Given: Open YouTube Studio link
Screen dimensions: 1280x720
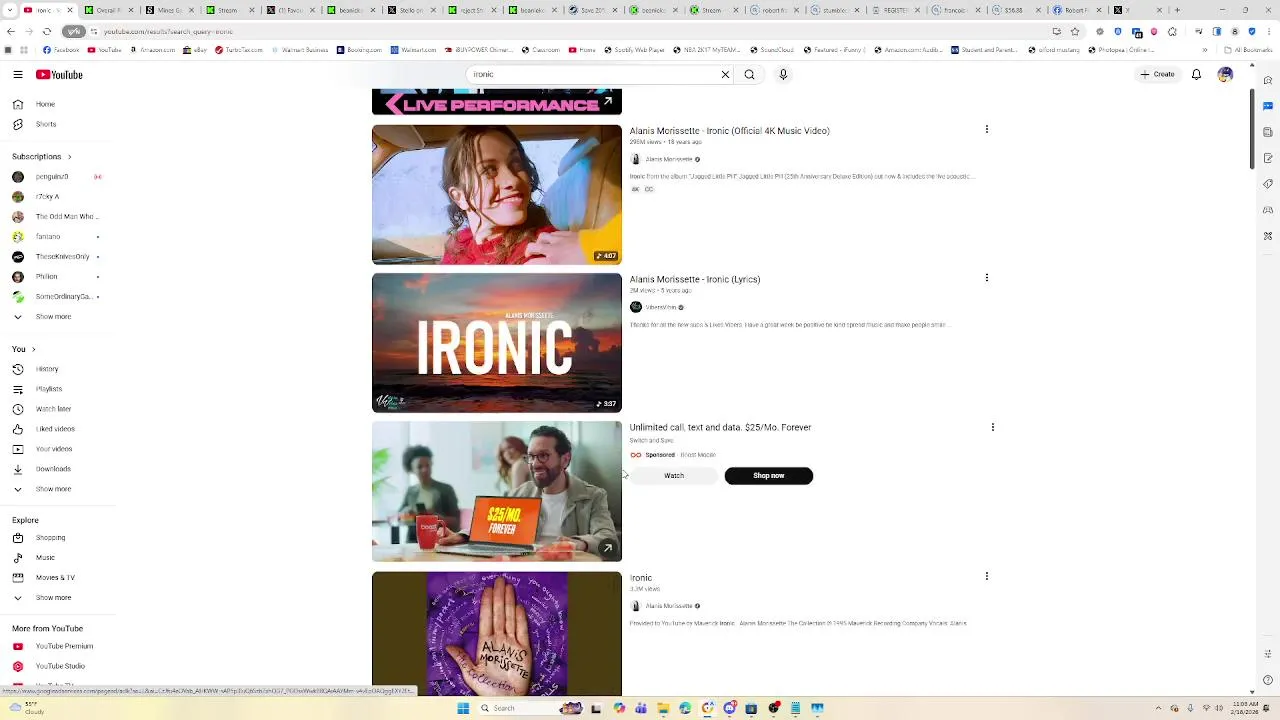Looking at the screenshot, I should tap(58, 666).
